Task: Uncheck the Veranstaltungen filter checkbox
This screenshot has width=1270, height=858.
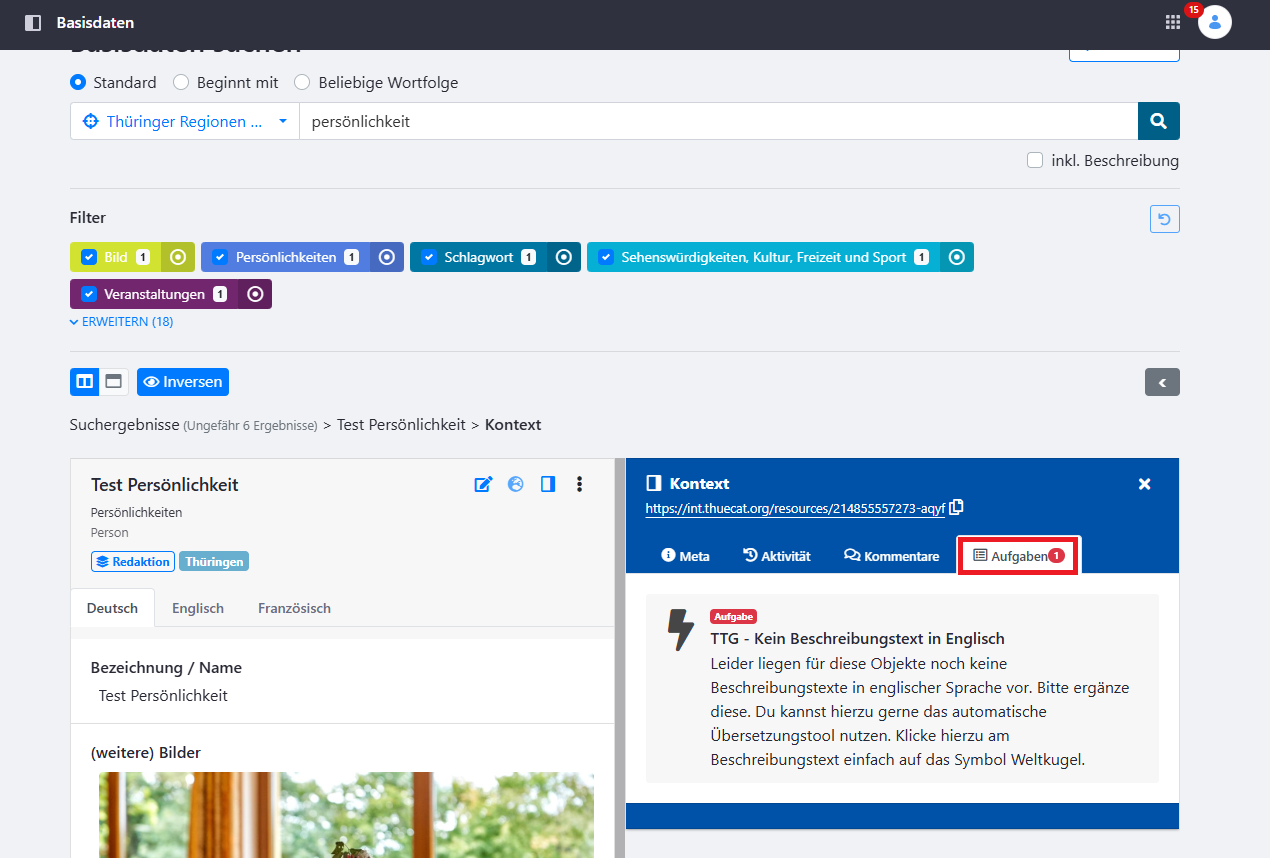Action: coord(88,294)
